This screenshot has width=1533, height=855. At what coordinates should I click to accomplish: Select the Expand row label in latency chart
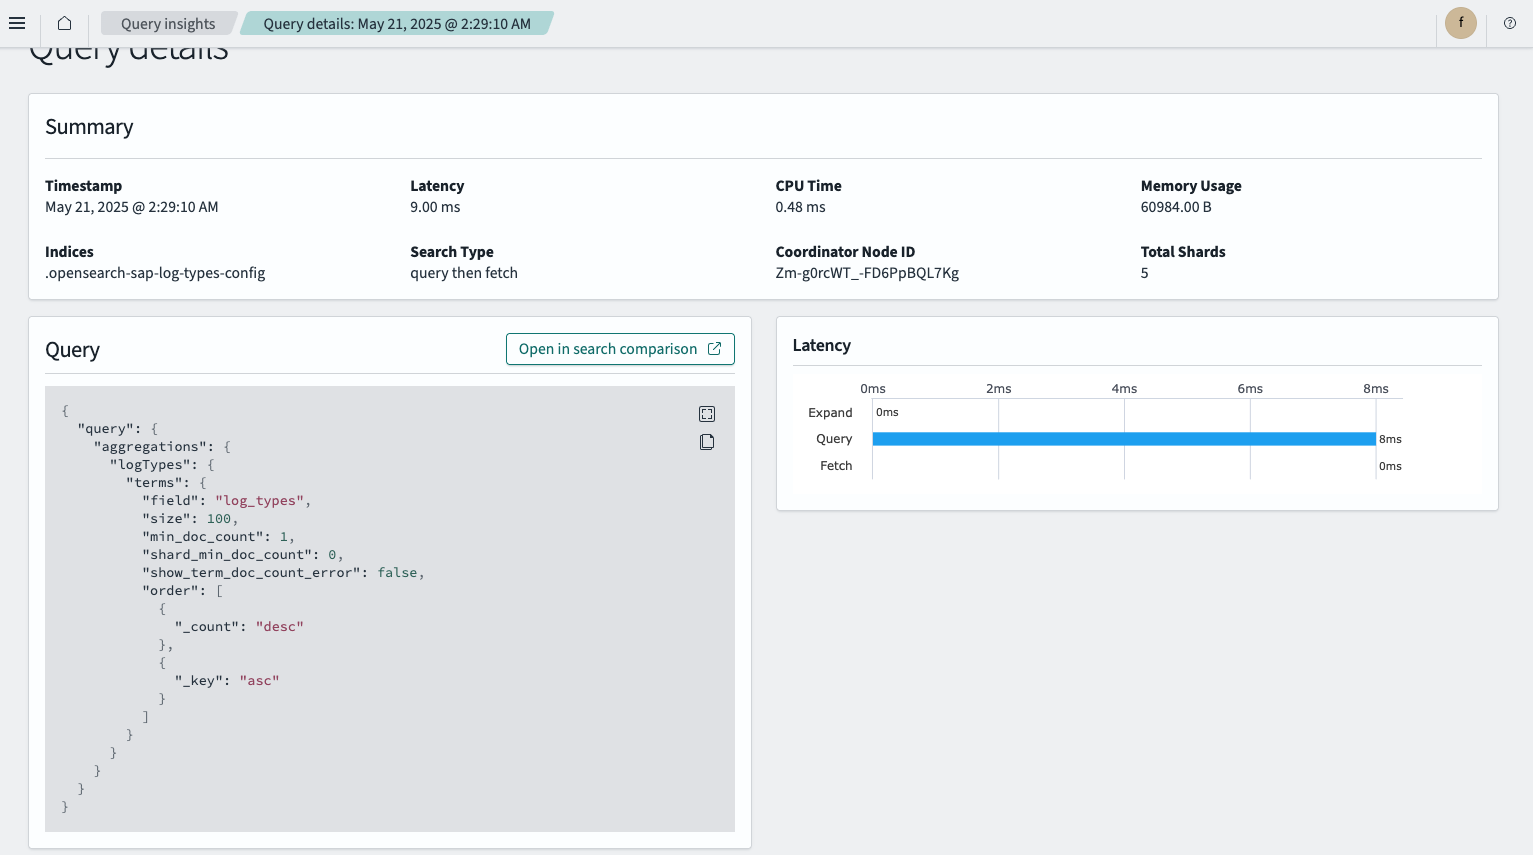830,412
